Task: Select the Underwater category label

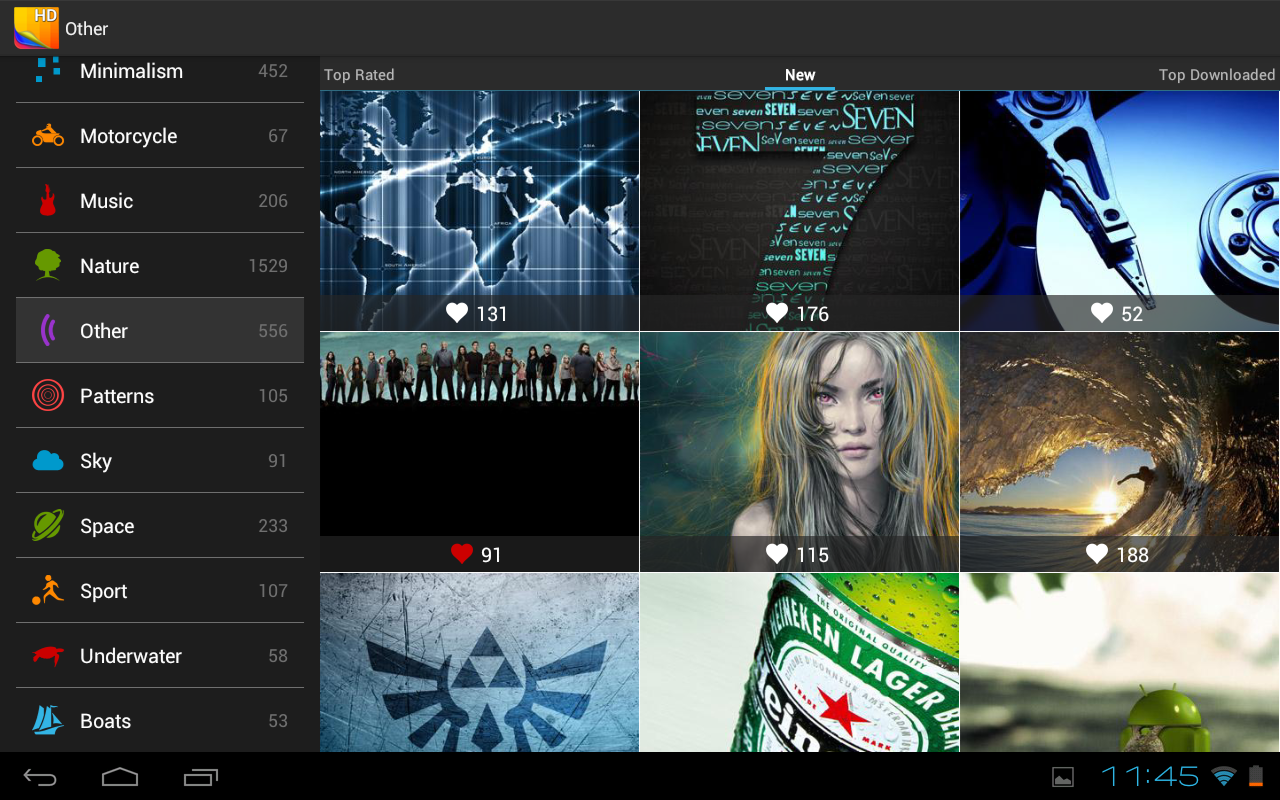Action: point(131,656)
